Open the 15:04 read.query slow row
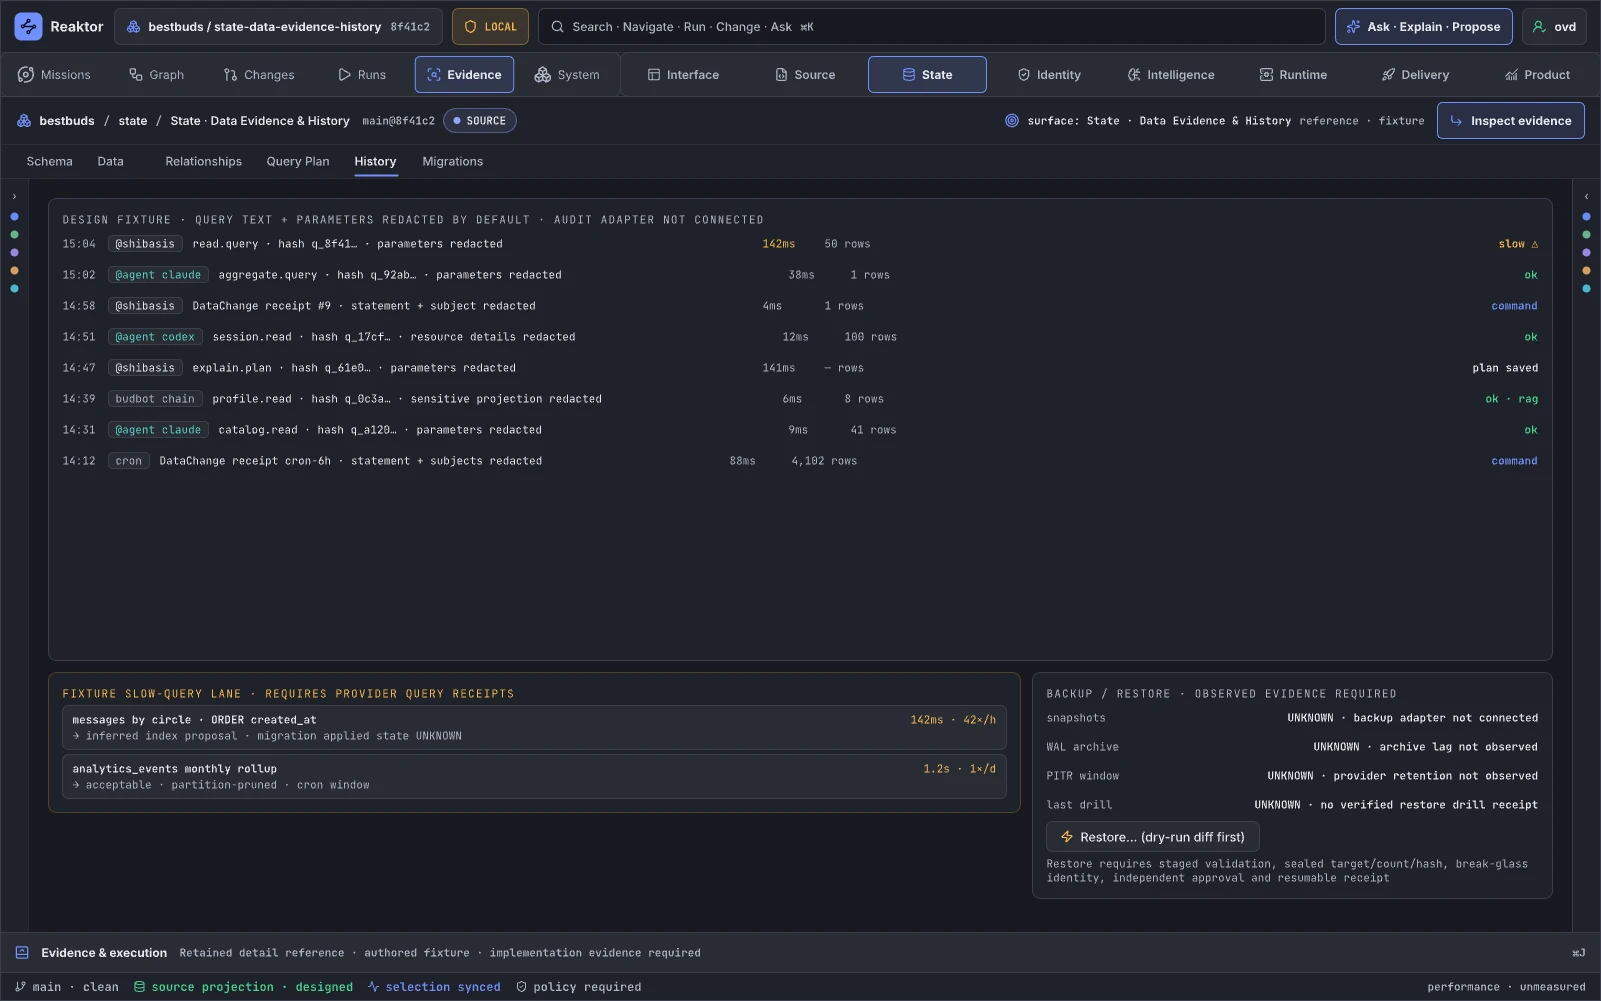1601x1001 pixels. pos(800,244)
